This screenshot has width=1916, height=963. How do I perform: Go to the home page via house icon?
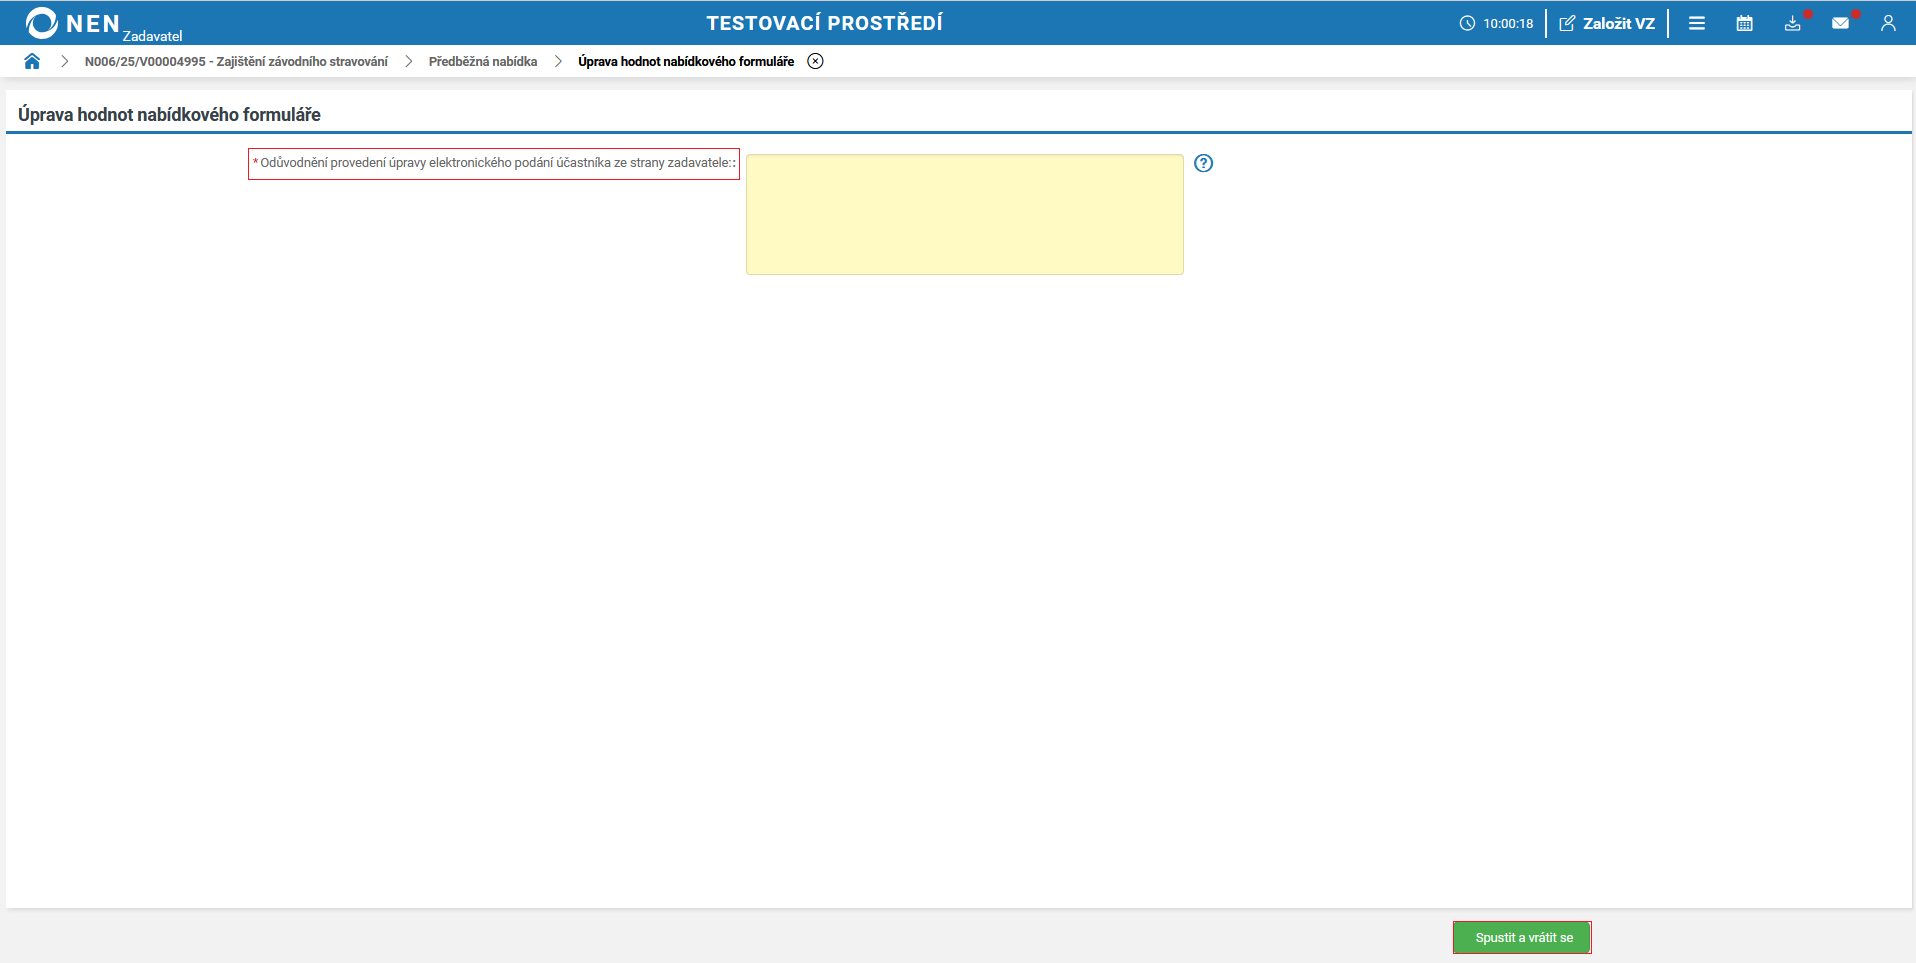pyautogui.click(x=32, y=61)
